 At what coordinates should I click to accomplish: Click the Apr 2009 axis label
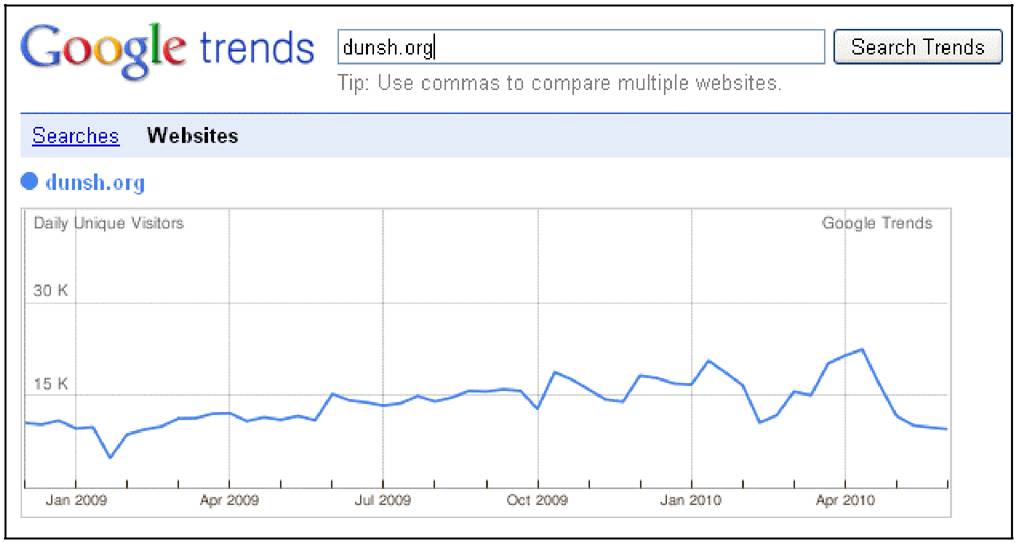point(229,501)
